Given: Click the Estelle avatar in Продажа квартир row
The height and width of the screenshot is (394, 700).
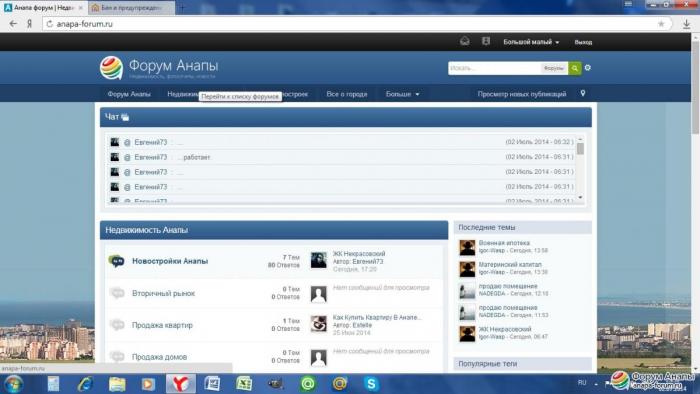Looking at the screenshot, I should pyautogui.click(x=319, y=324).
